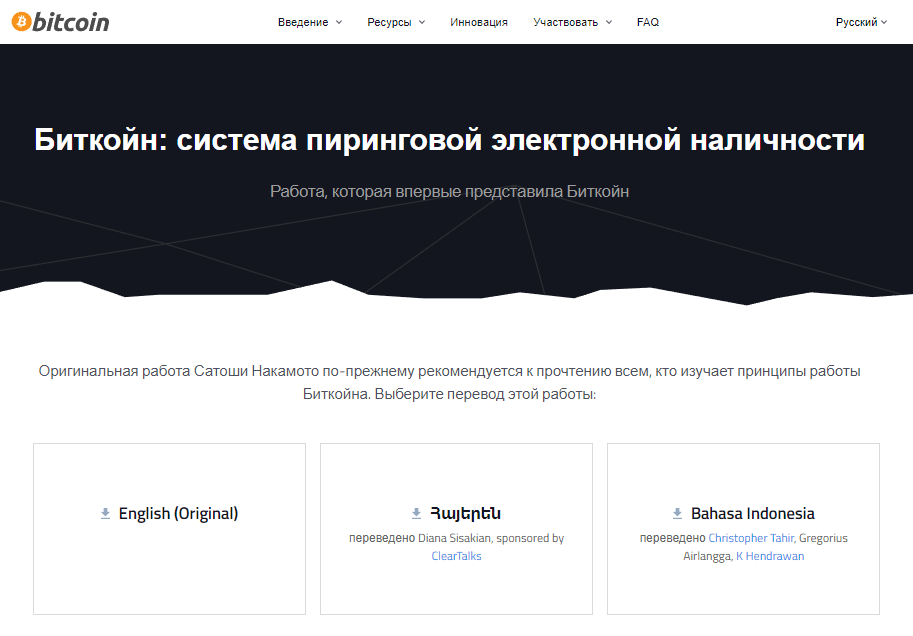The width and height of the screenshot is (913, 636).
Task: Open the Инновация page
Action: [x=479, y=22]
